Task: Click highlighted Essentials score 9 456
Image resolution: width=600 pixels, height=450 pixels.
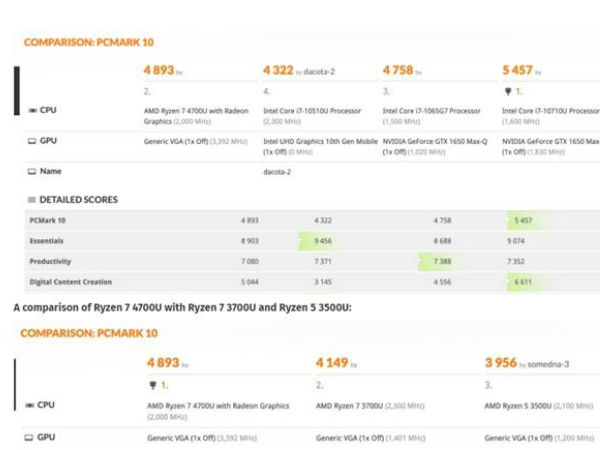Action: click(323, 241)
